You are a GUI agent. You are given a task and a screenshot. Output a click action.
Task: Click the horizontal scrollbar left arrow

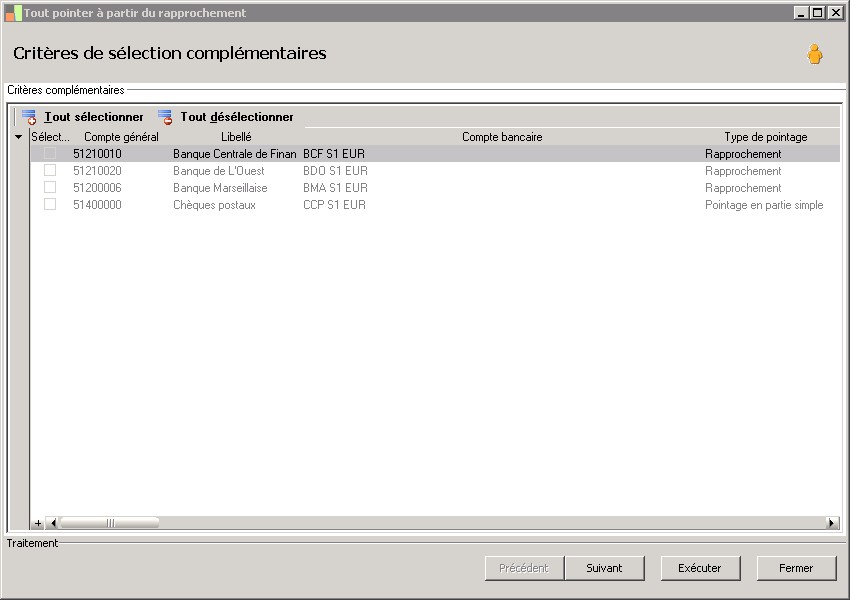click(53, 523)
